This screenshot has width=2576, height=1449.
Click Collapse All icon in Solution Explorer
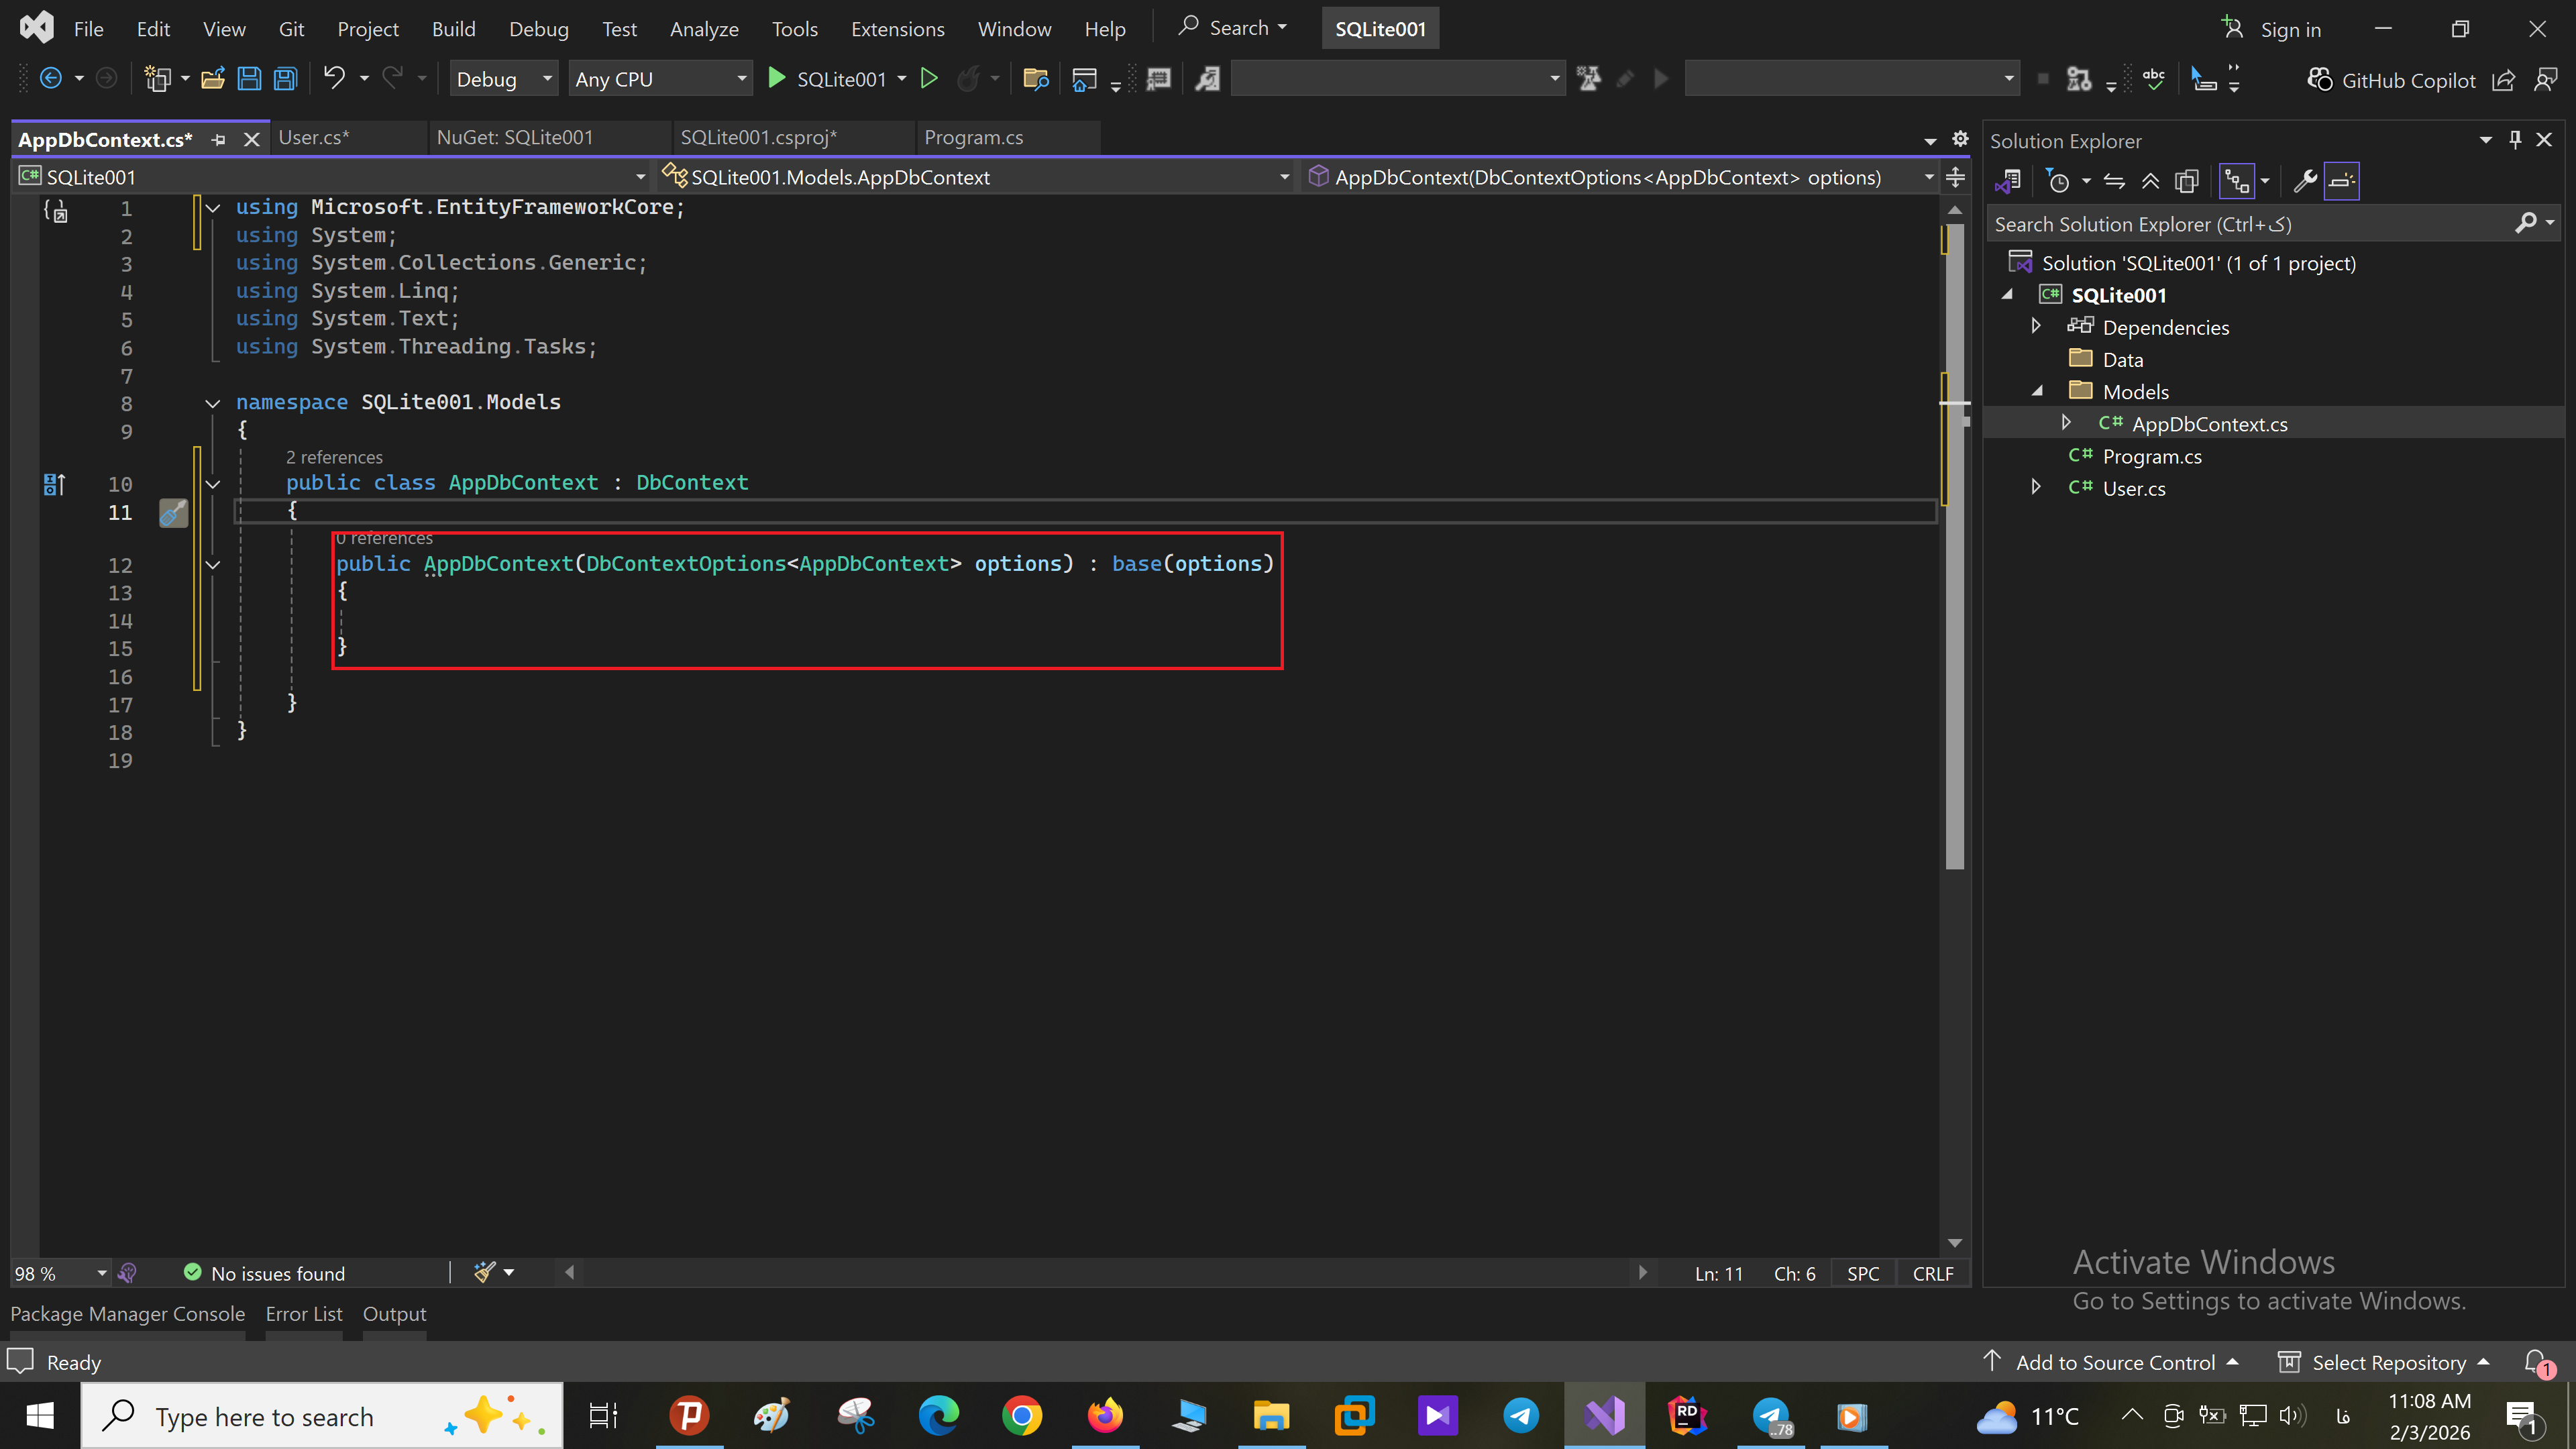[x=2150, y=181]
